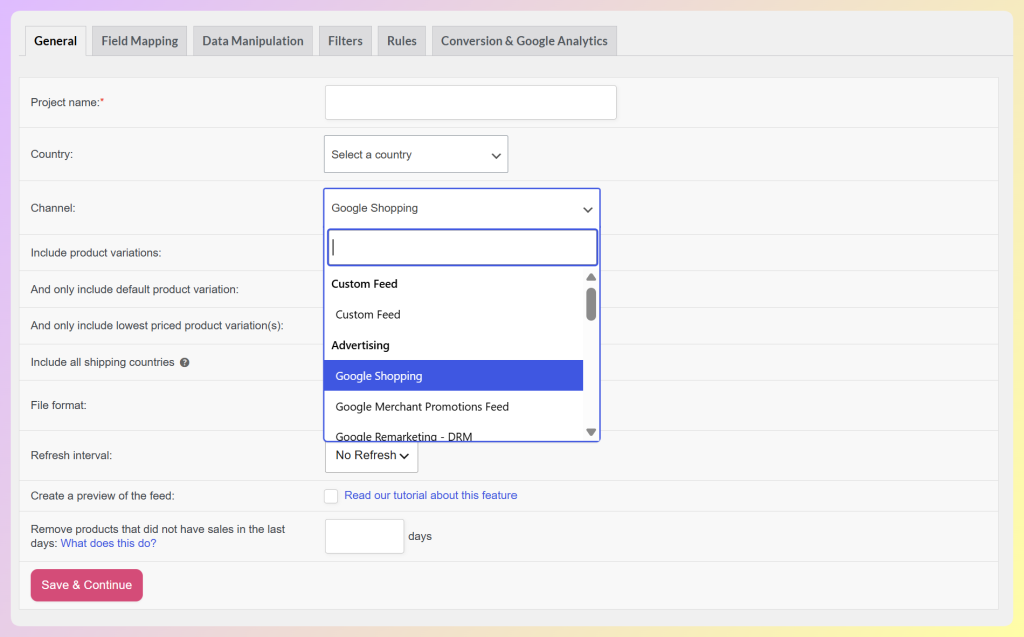Screen dimensions: 1024x637
Task: Click the What does this do? link
Action: tap(108, 543)
